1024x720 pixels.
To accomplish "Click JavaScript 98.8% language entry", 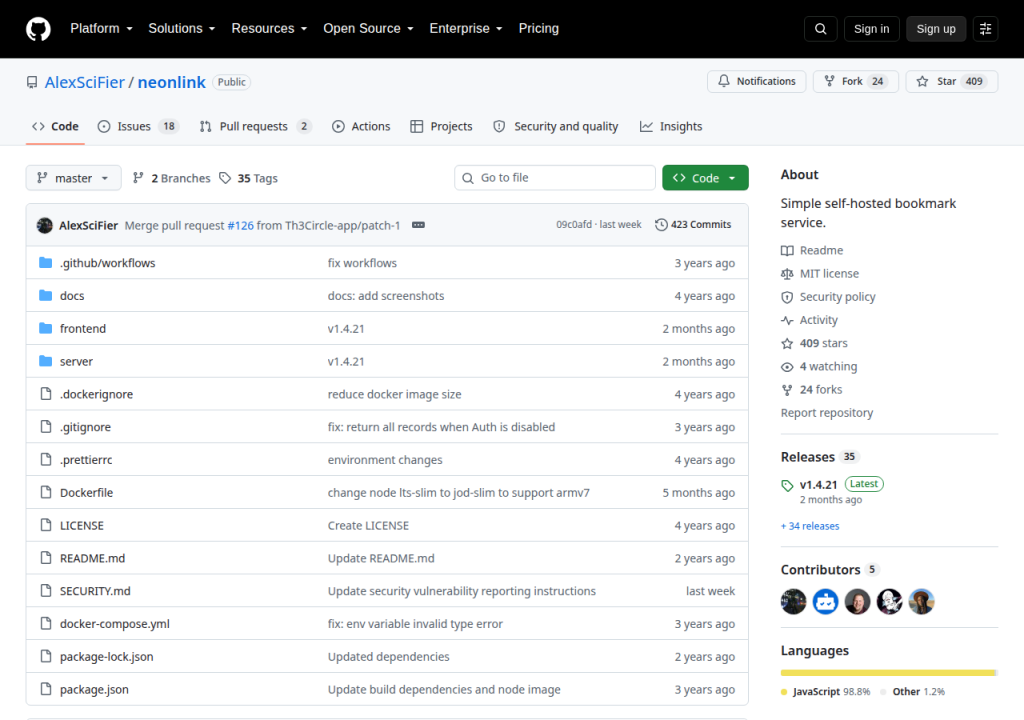I will point(826,692).
